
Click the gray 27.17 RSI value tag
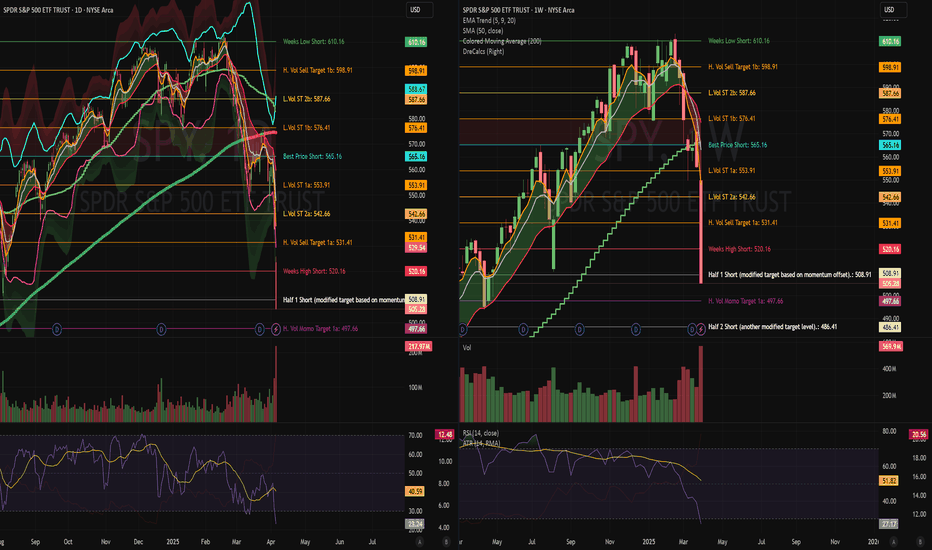click(889, 524)
